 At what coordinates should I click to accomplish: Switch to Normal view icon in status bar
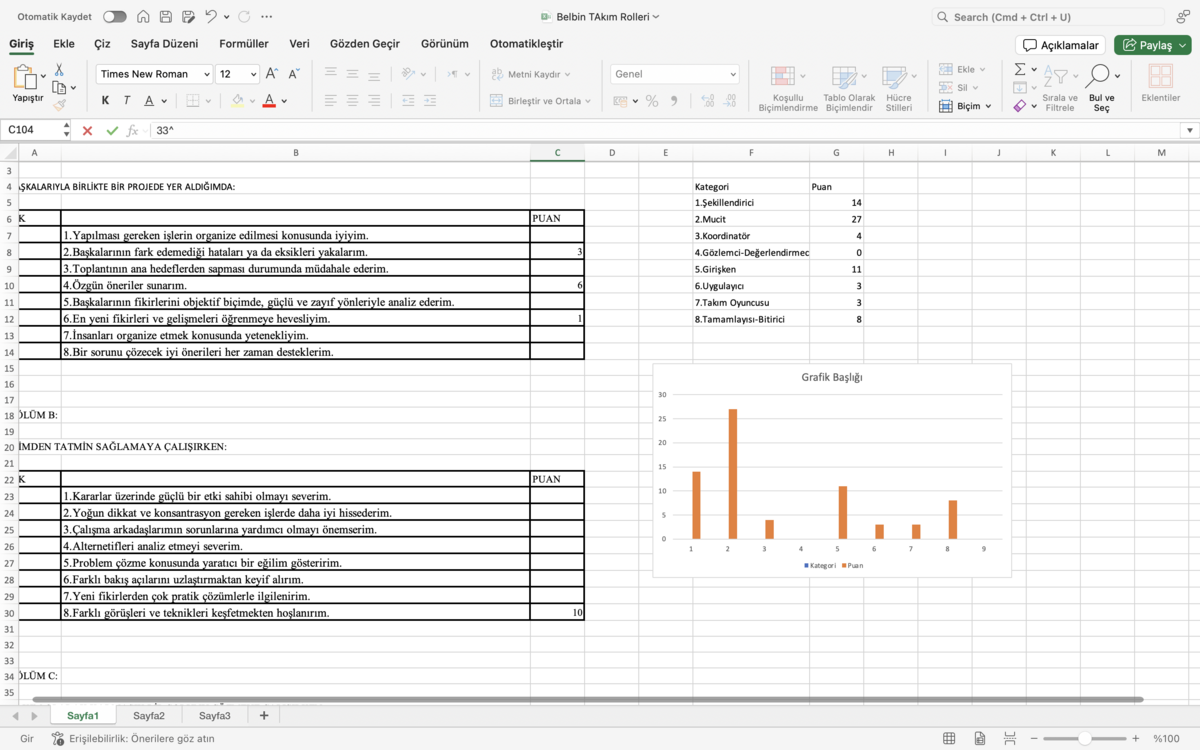coord(949,738)
